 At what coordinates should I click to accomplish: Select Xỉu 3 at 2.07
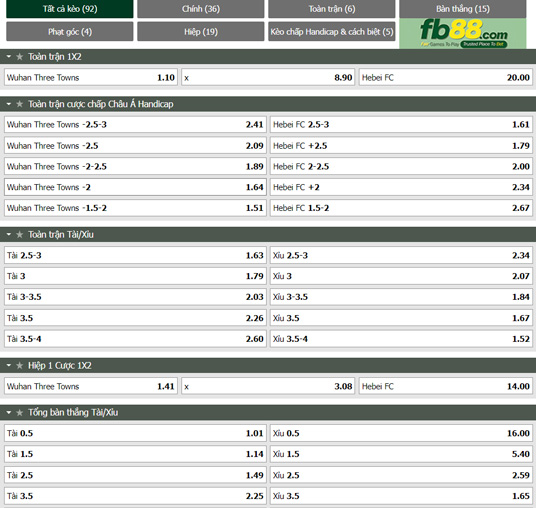(401, 276)
